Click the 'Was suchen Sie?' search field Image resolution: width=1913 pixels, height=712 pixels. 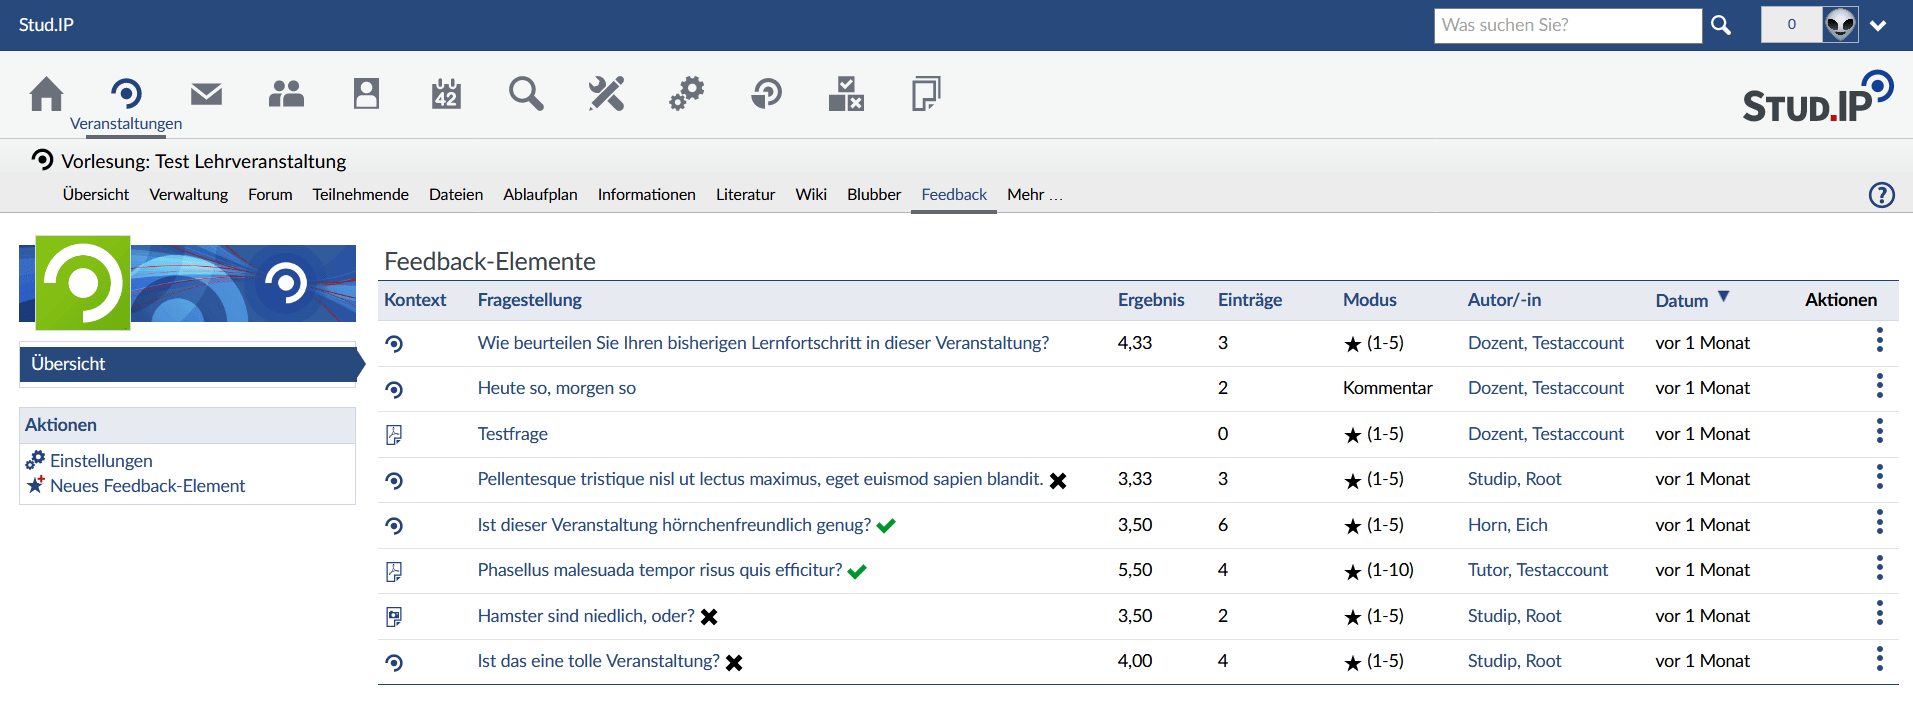[x=1566, y=26]
